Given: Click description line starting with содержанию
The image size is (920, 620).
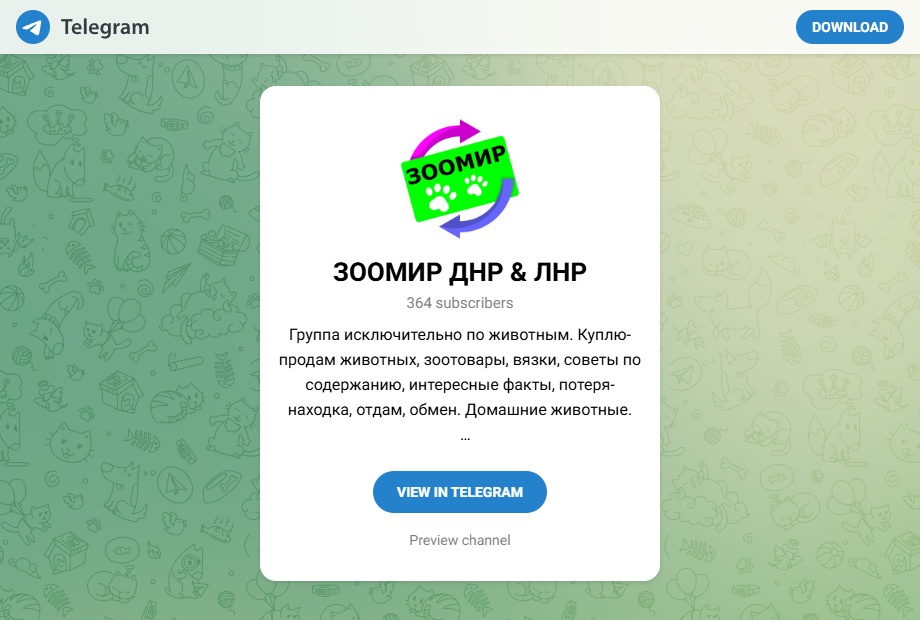Looking at the screenshot, I should 460,385.
